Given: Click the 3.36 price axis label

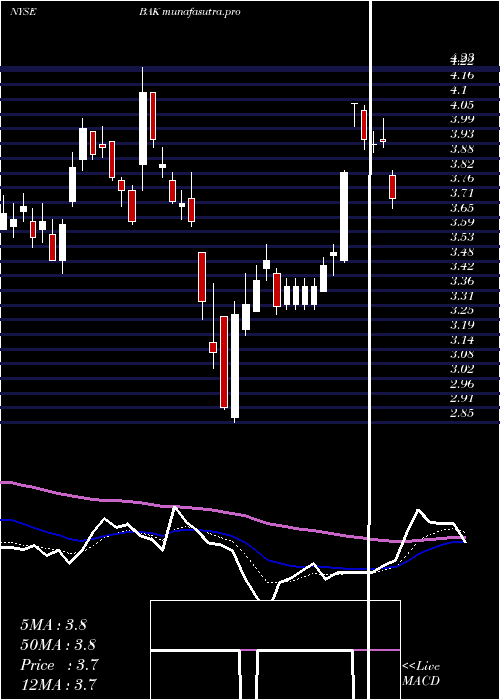Looking at the screenshot, I should click(x=462, y=281).
